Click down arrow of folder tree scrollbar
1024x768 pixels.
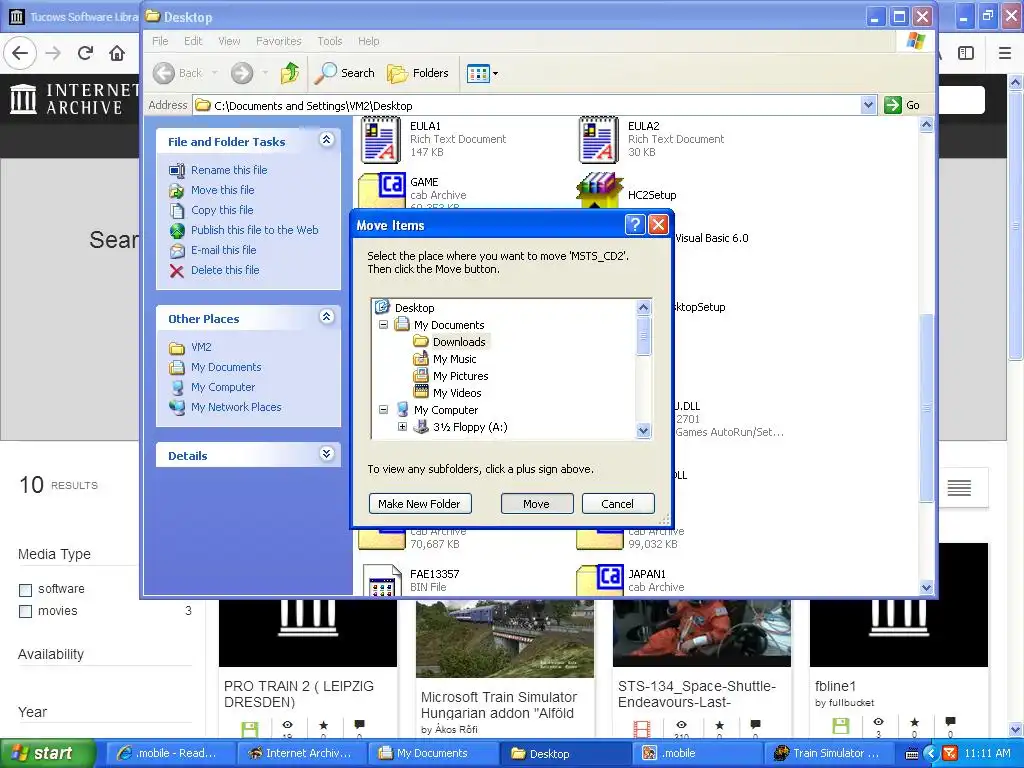[643, 430]
